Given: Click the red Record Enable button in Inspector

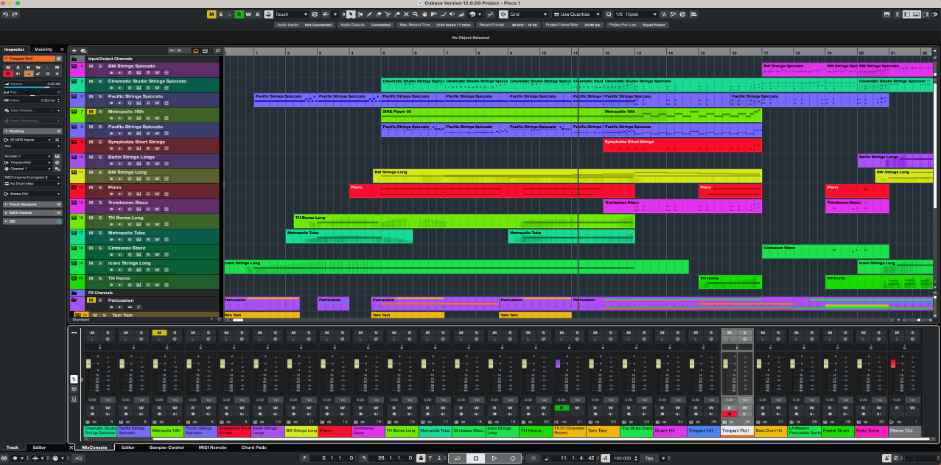Looking at the screenshot, I should (8, 73).
